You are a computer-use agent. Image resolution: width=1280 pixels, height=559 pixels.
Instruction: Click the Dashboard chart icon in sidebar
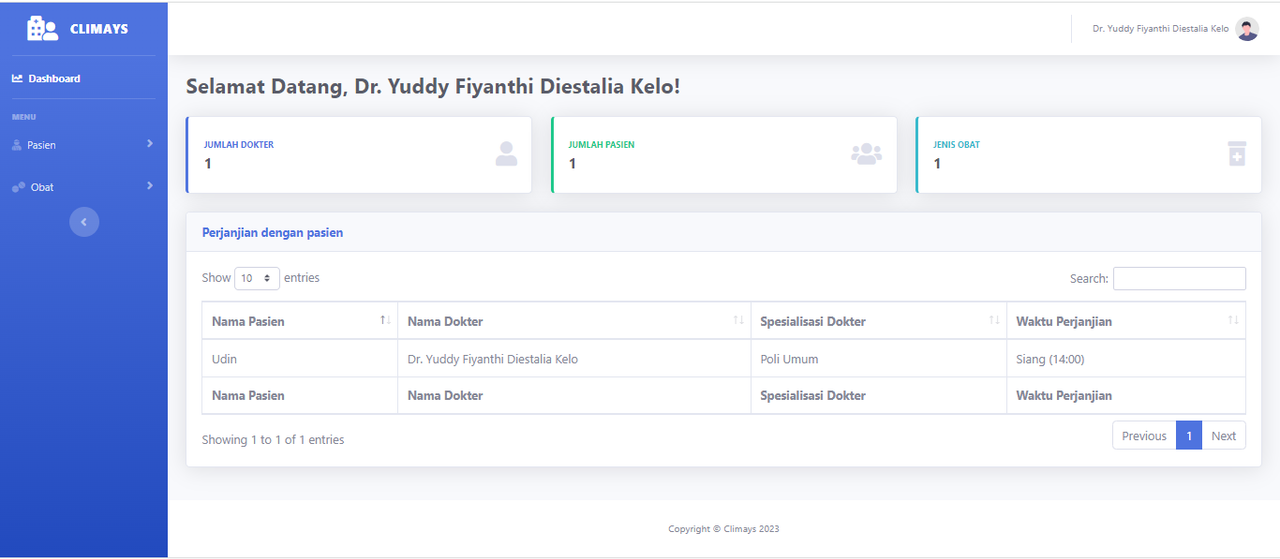[17, 78]
